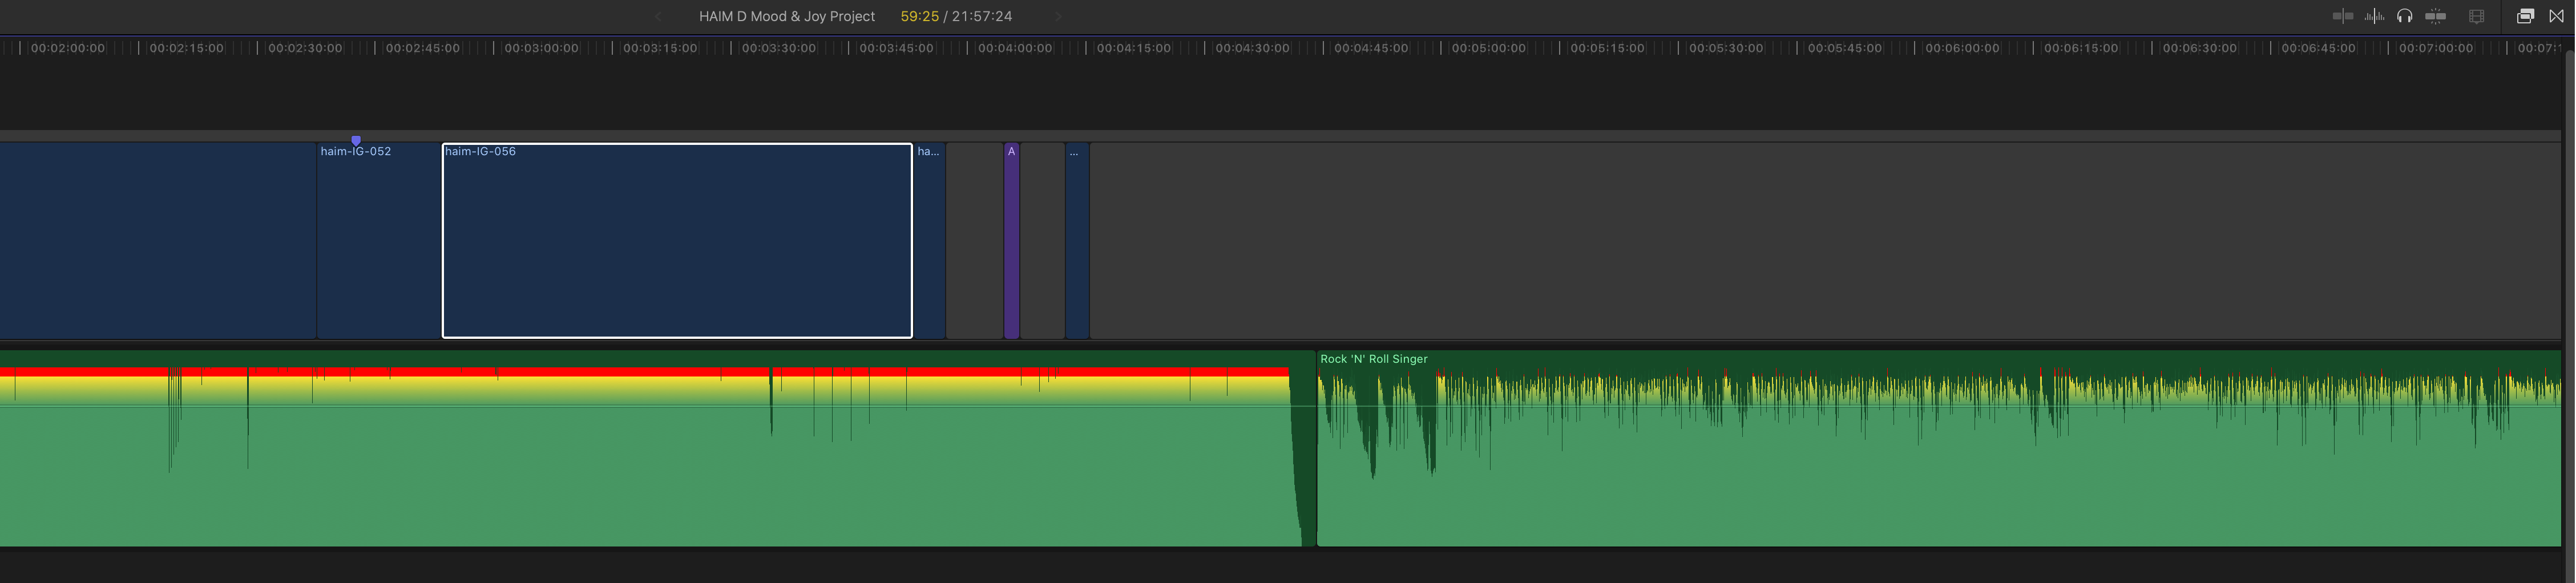Click the ruler at 00:04:45:00
The width and height of the screenshot is (2576, 583).
tap(1371, 48)
